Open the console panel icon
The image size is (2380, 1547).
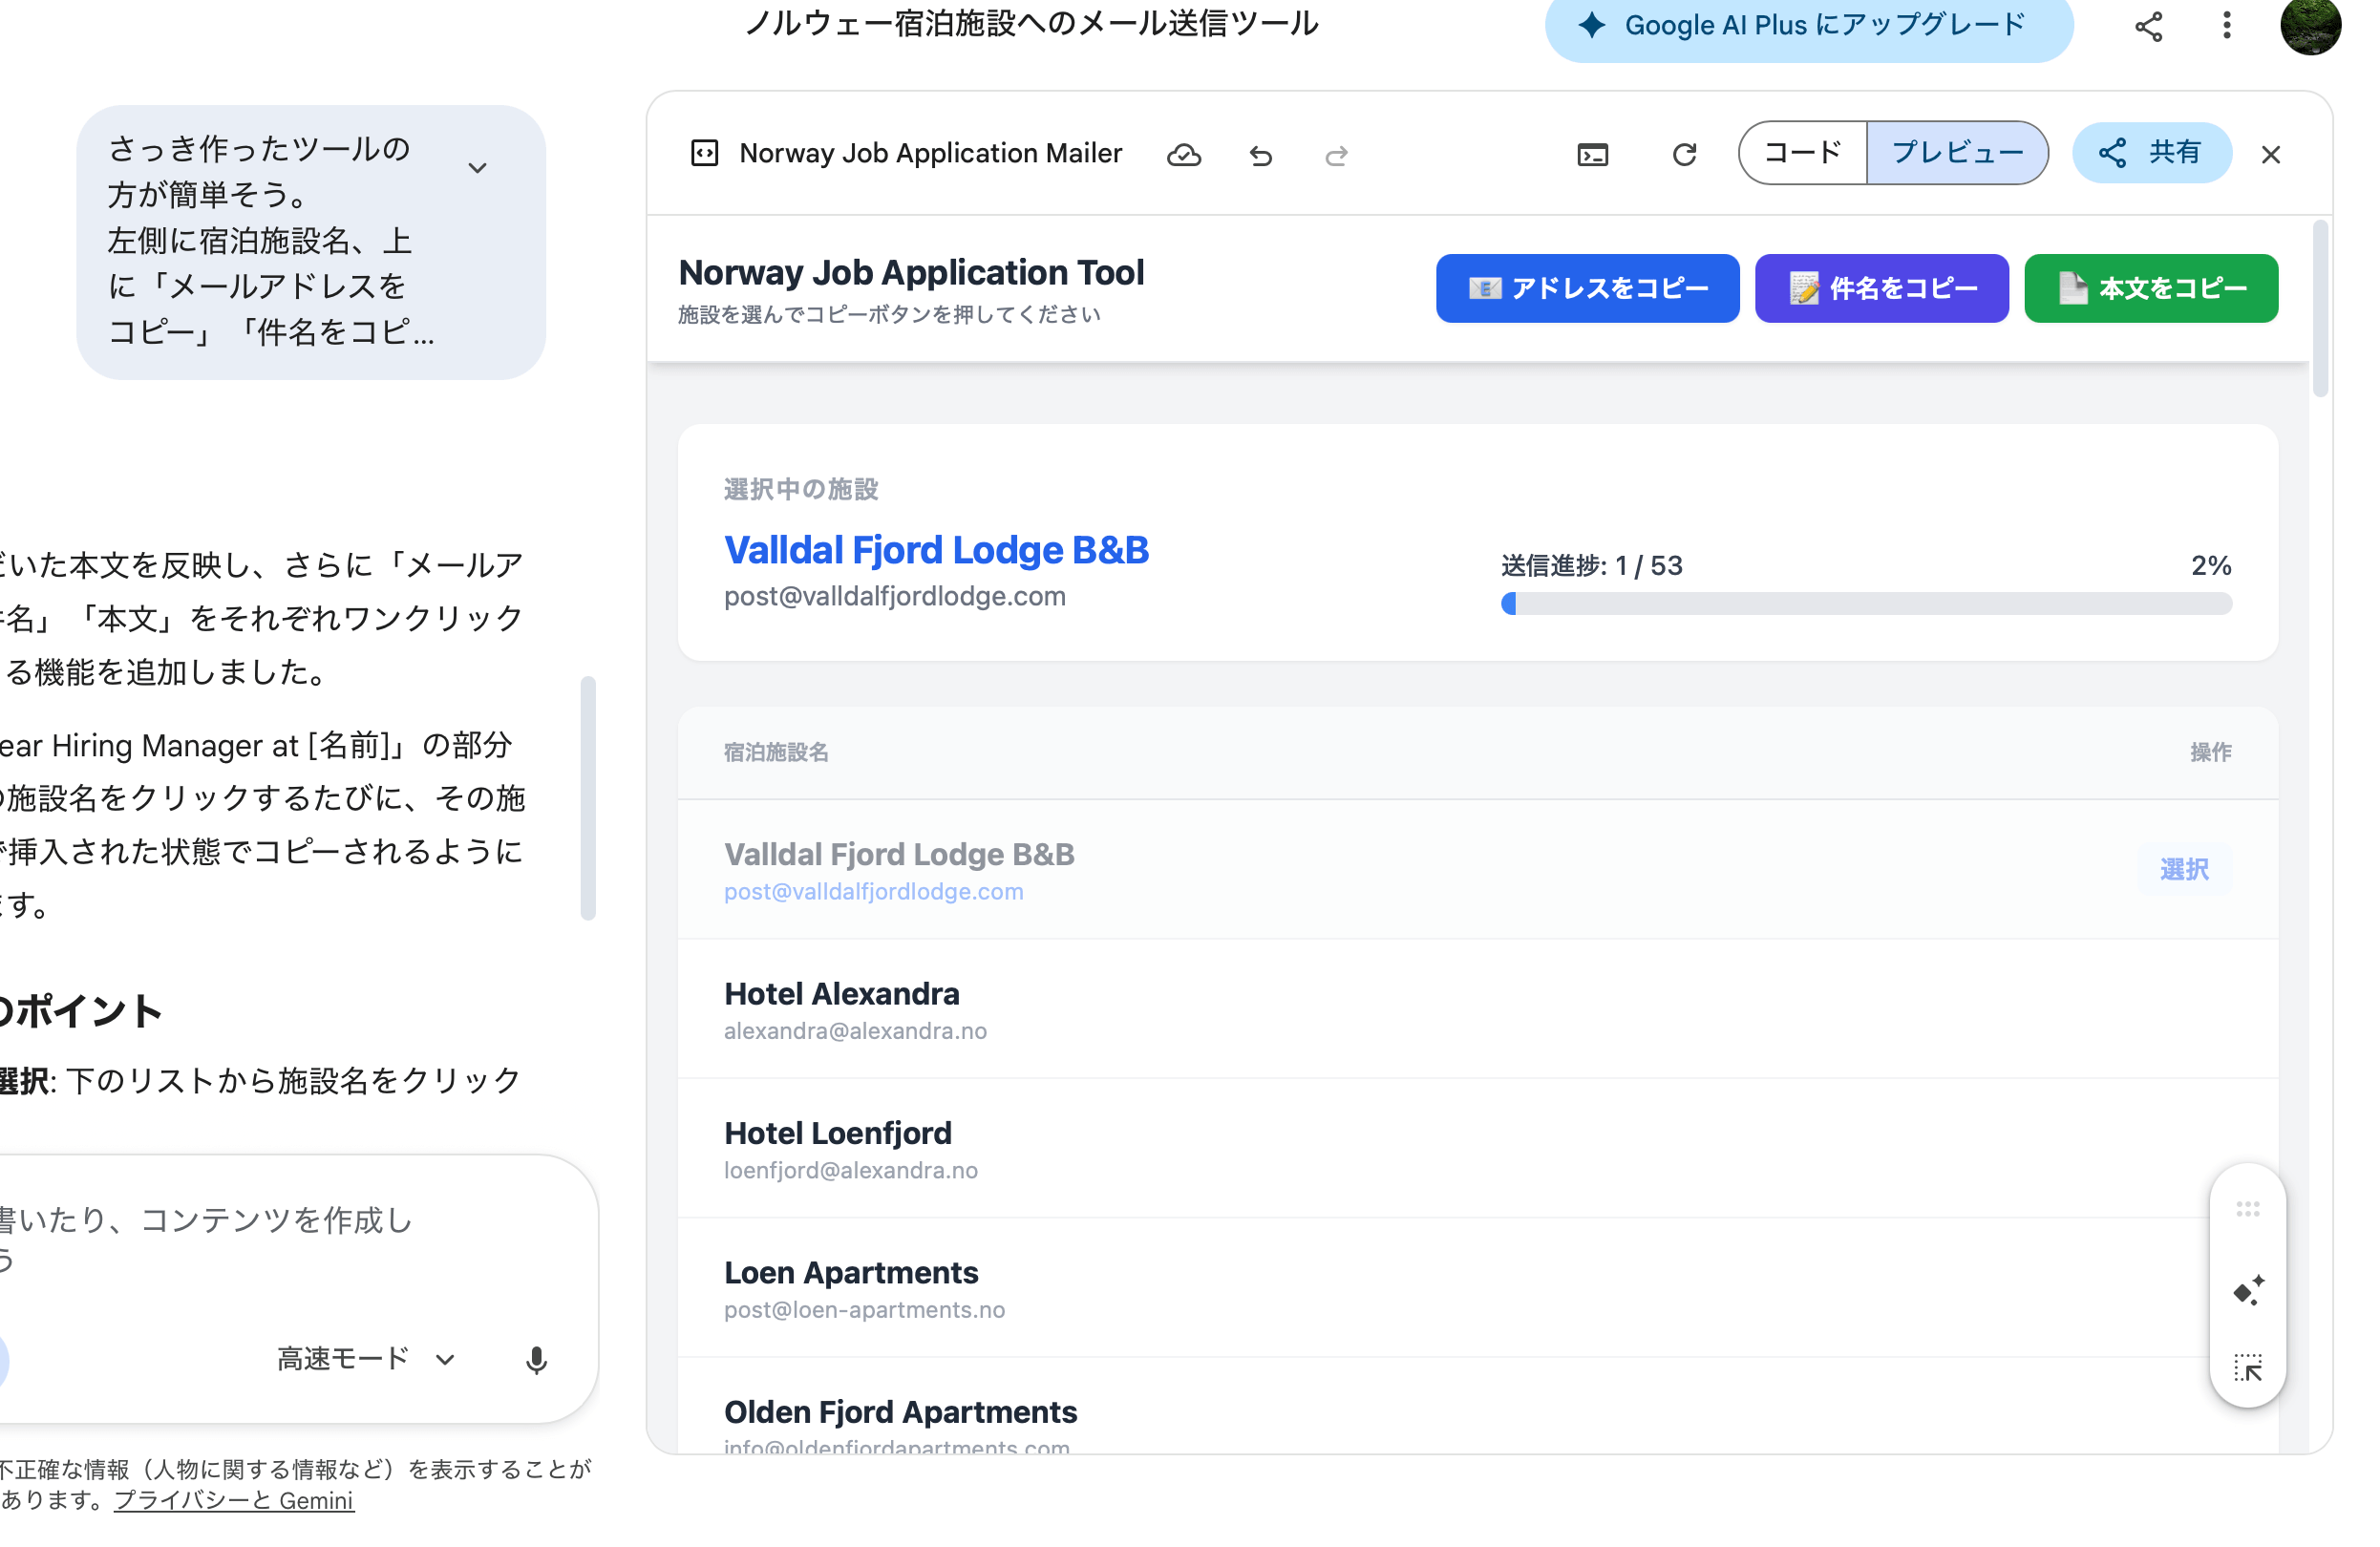(1592, 155)
